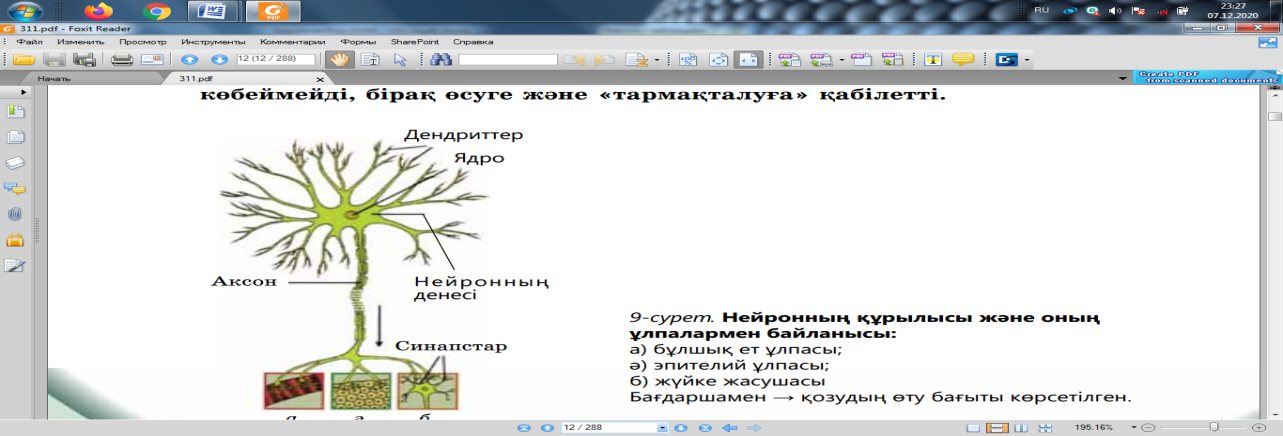Open the Signatures panel in left sidebar
The image size is (1283, 436).
tap(15, 266)
